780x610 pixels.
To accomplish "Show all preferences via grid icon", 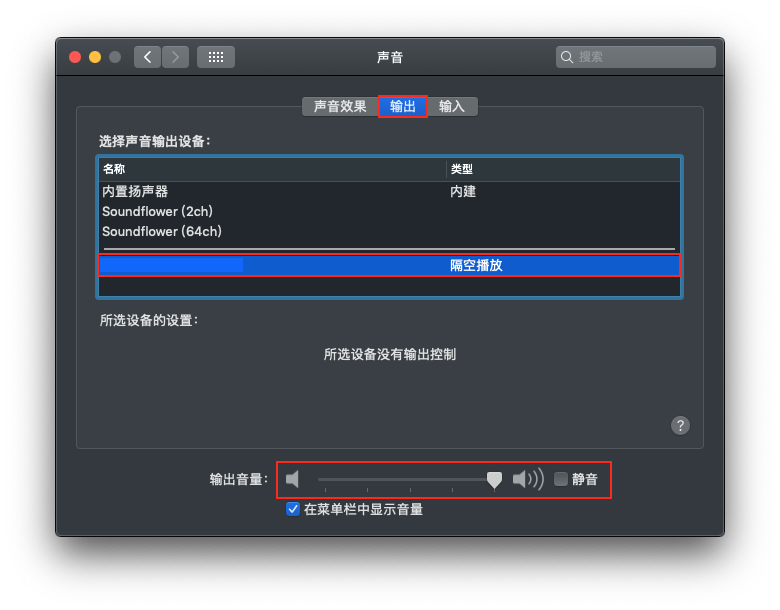I will [215, 57].
